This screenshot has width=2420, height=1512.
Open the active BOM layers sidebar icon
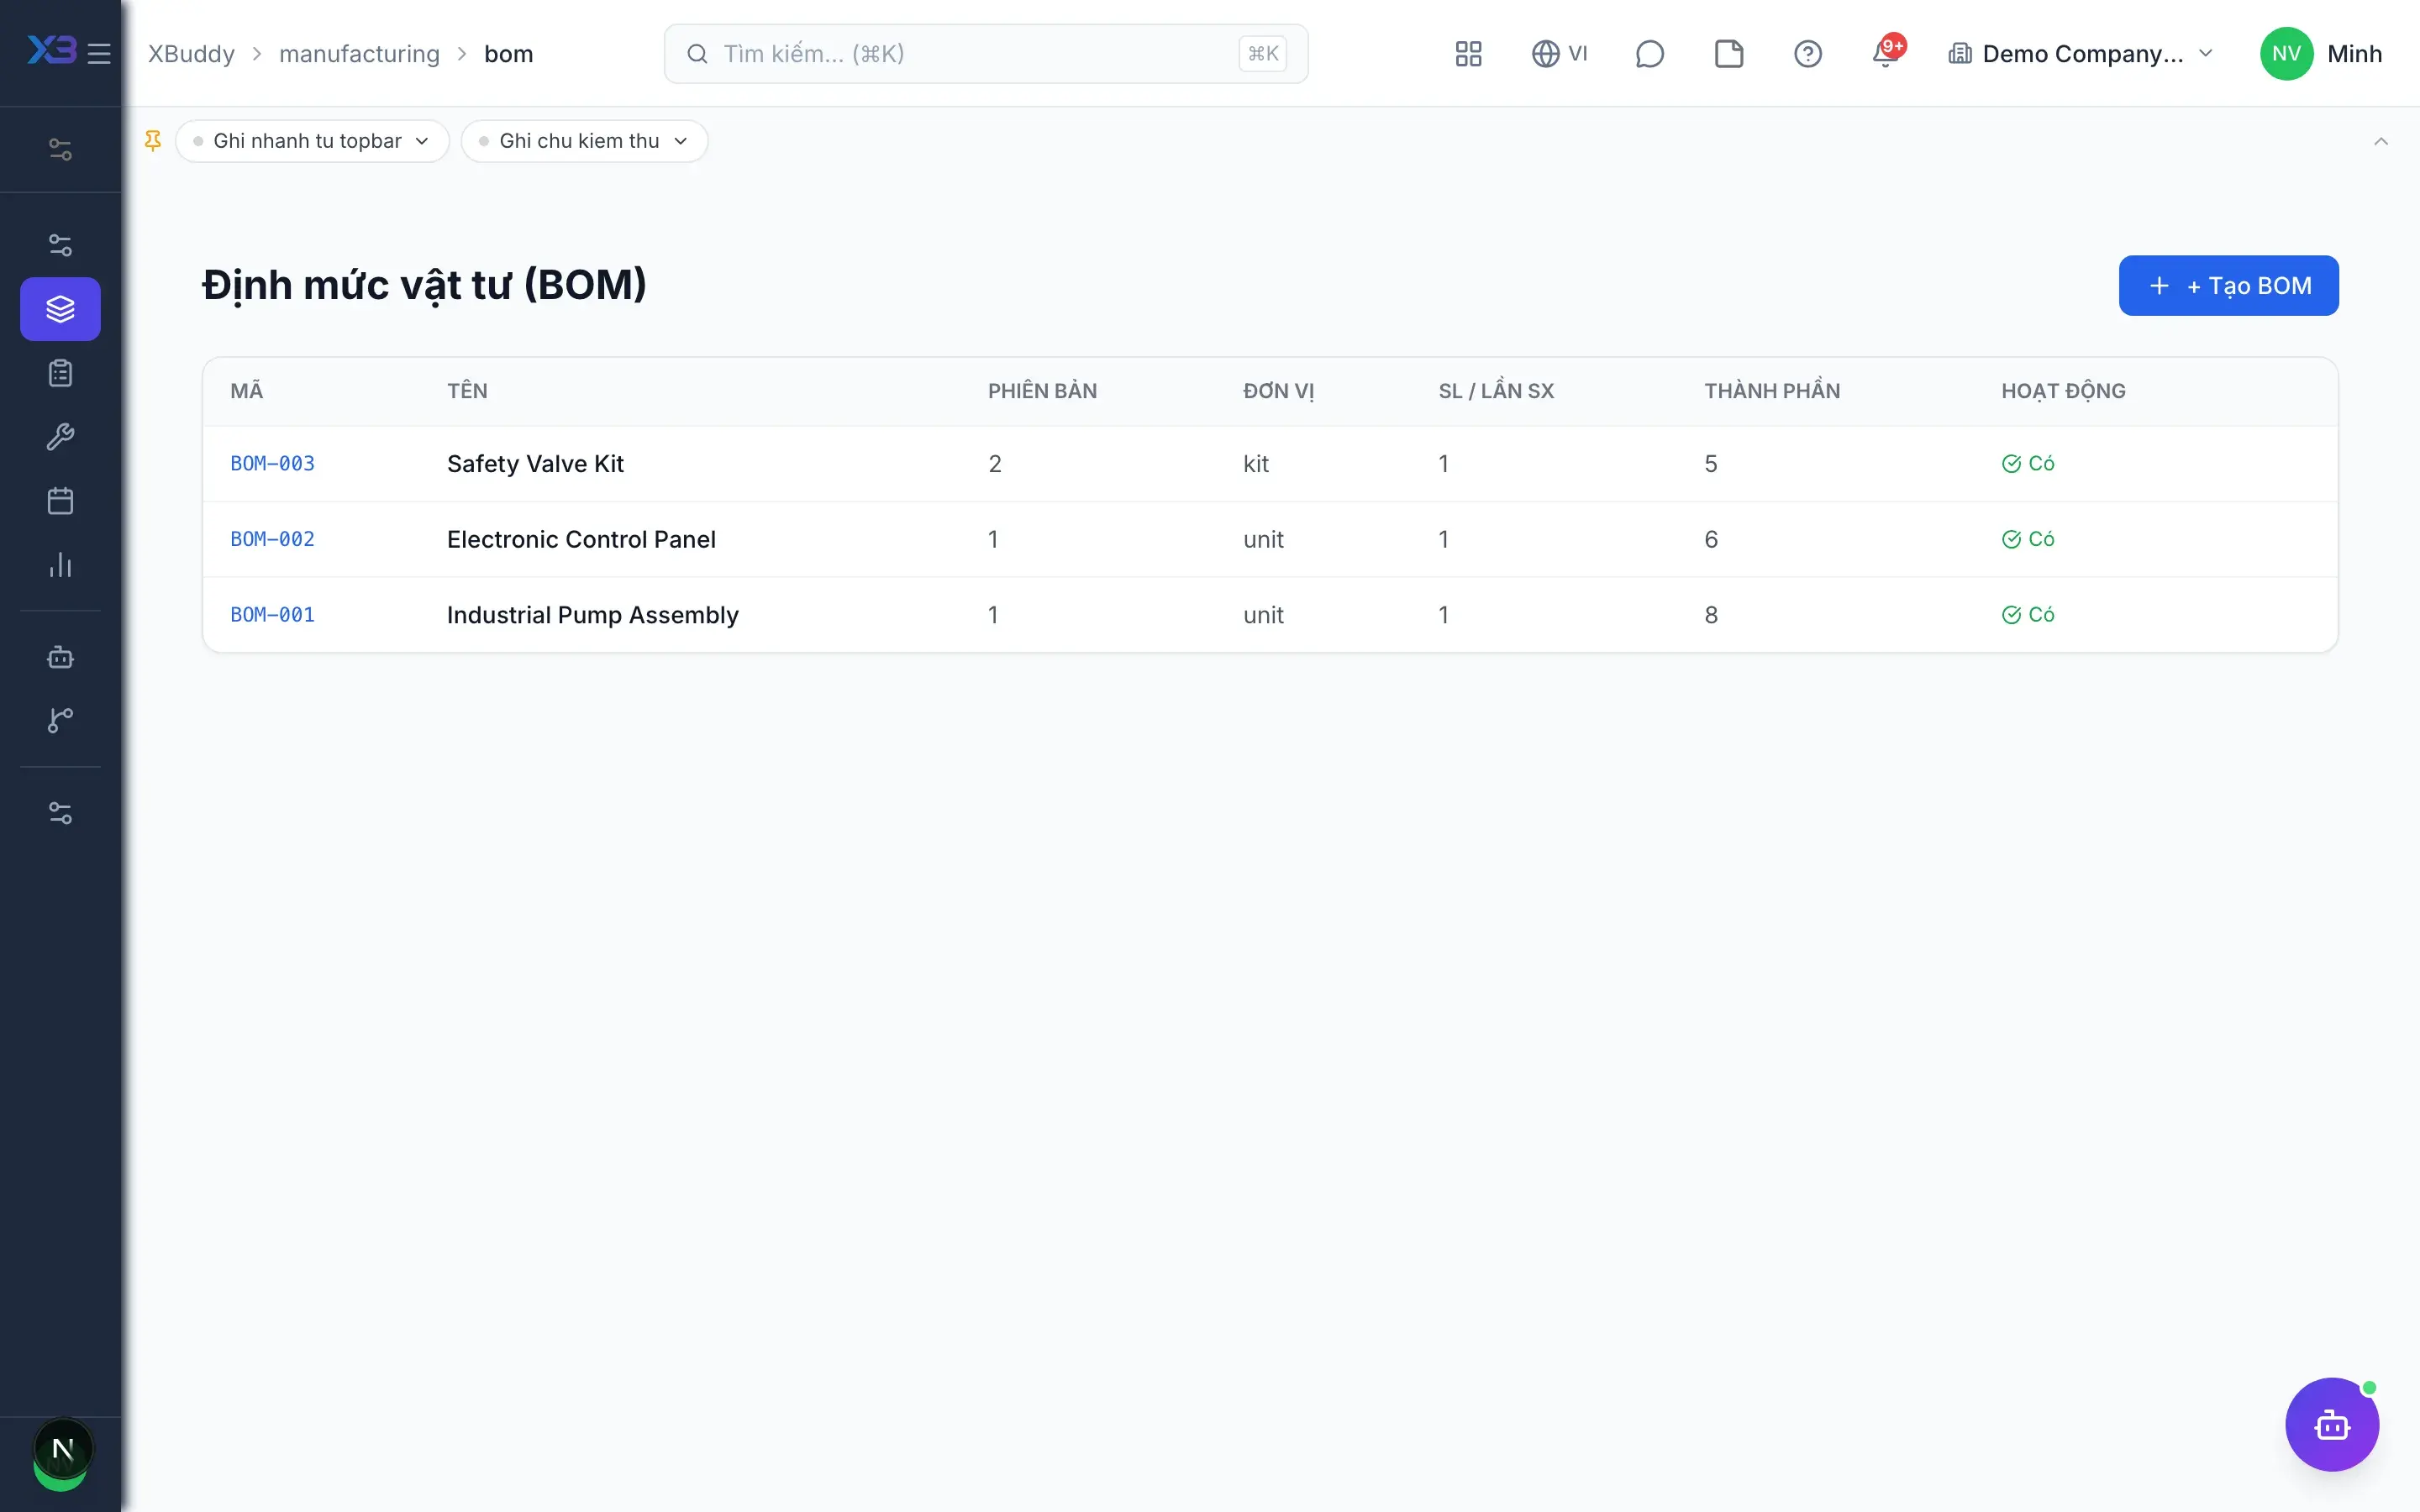tap(60, 309)
